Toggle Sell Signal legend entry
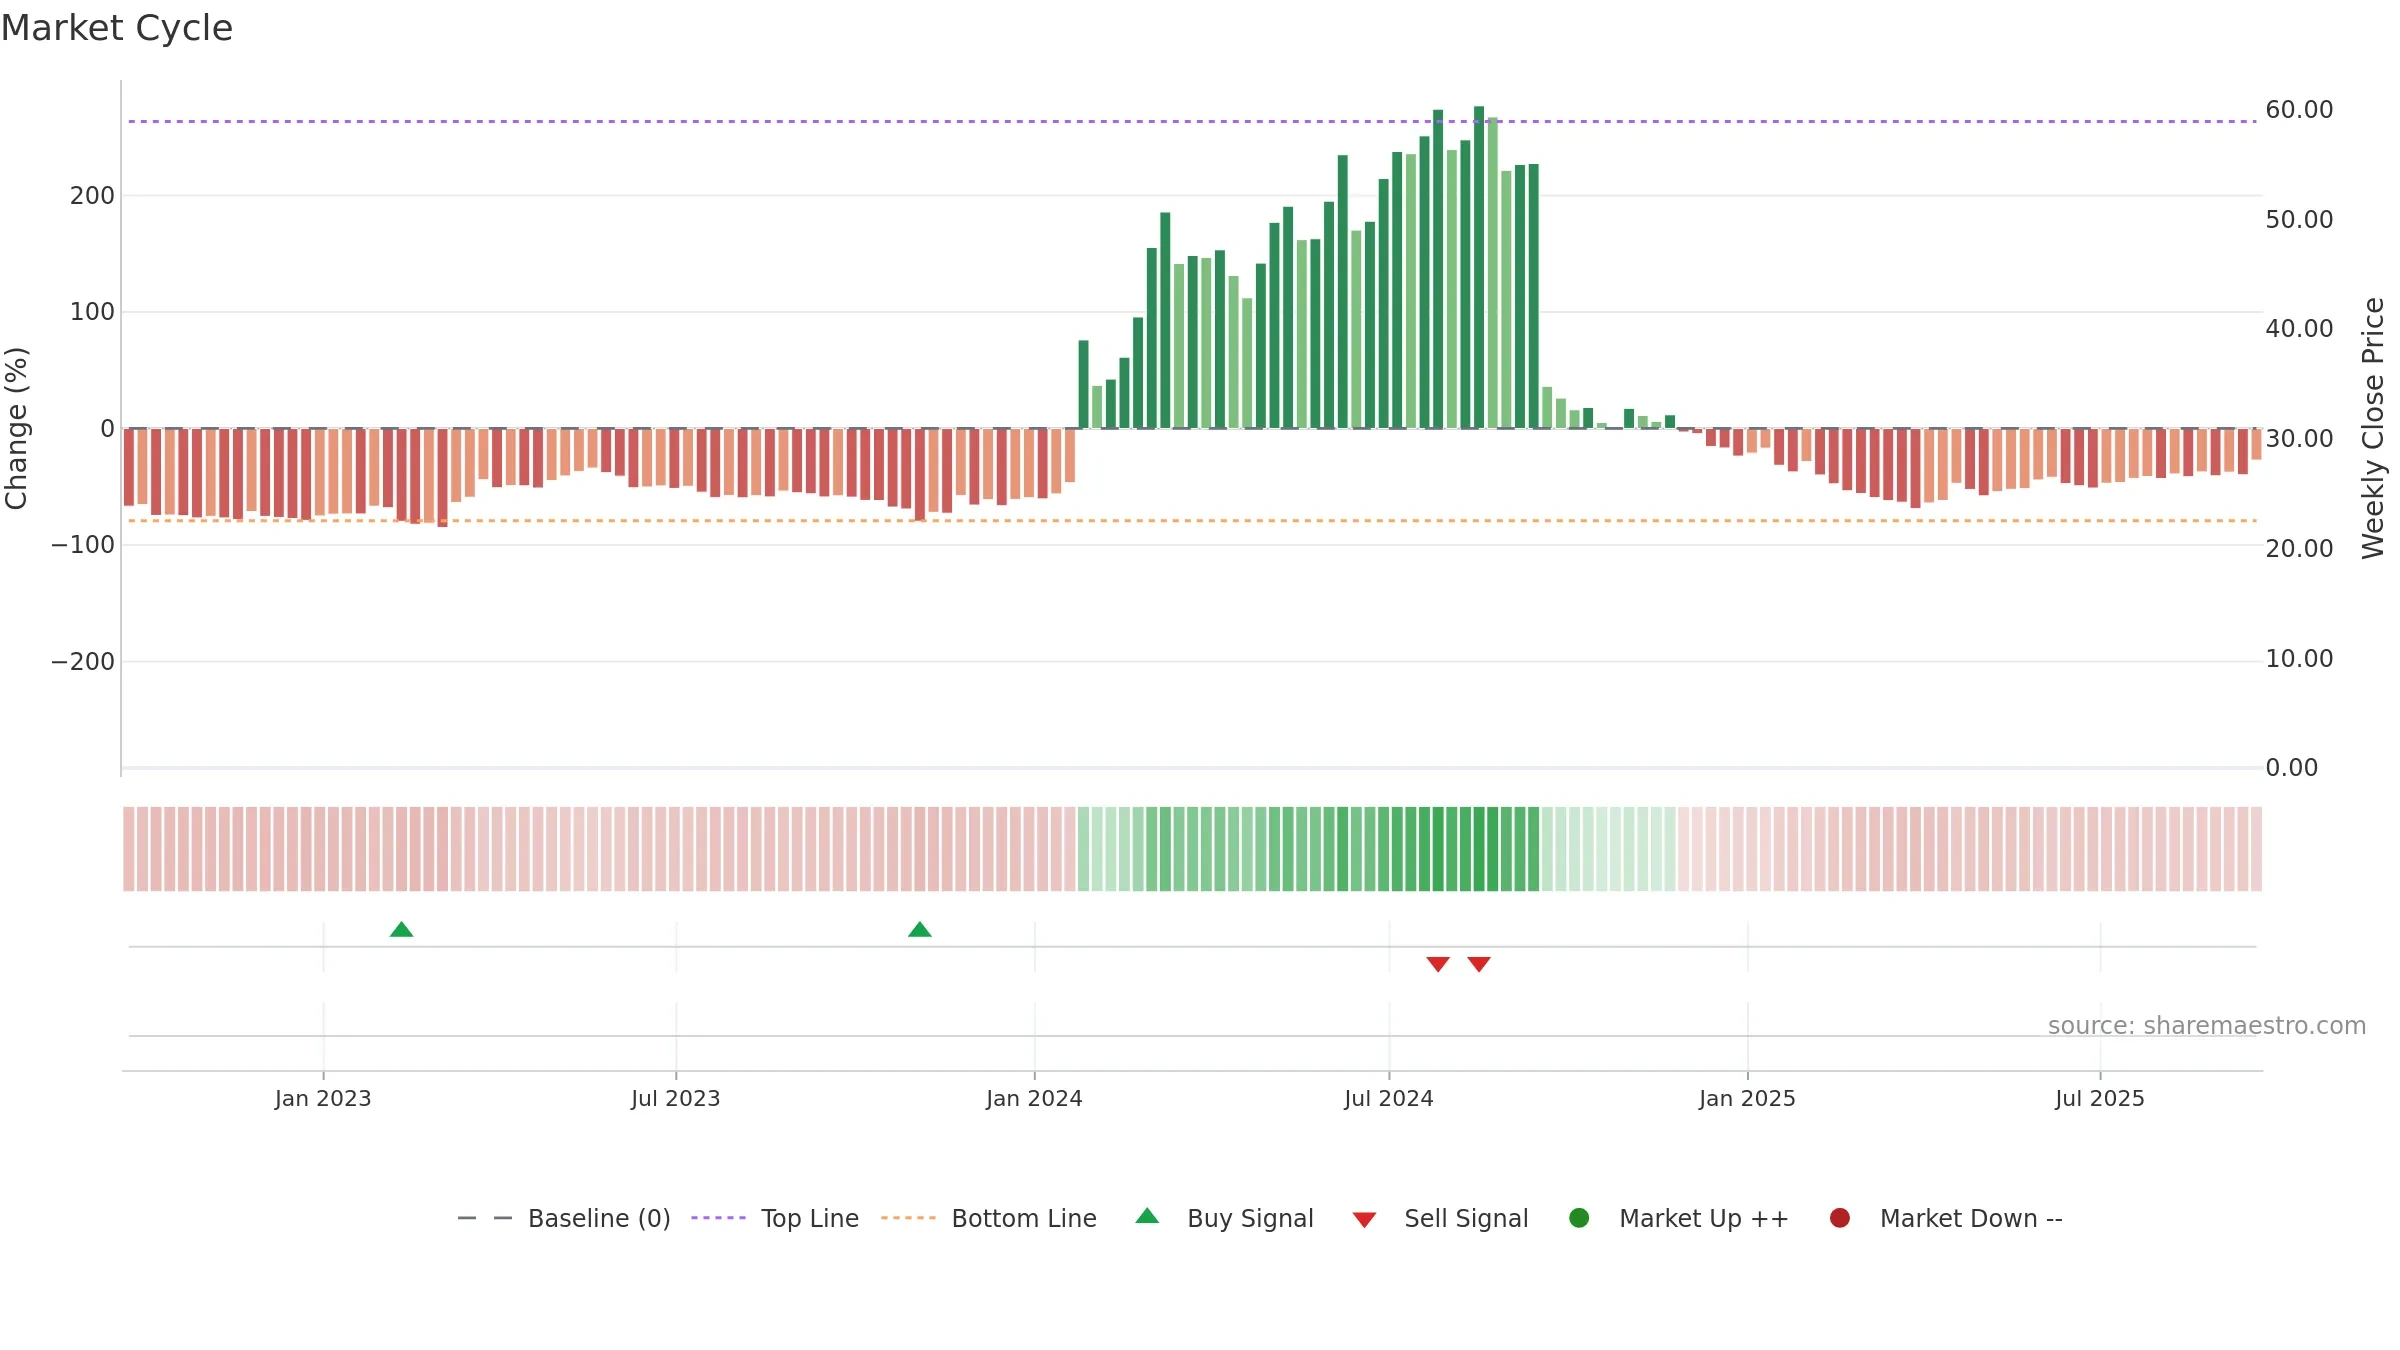The image size is (2400, 1350). coord(1441,1218)
